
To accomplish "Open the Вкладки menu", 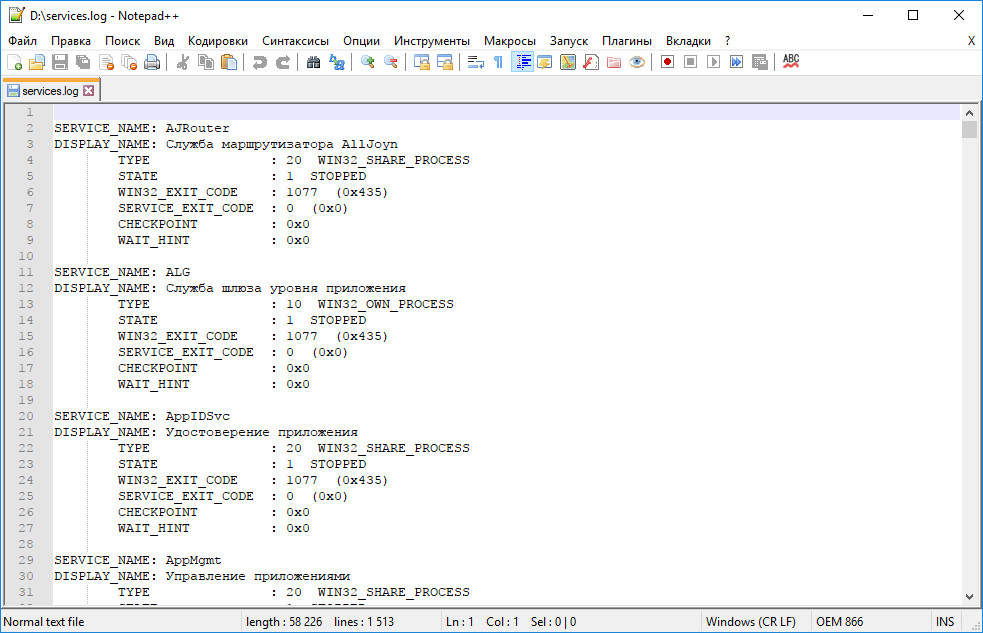I will (x=688, y=41).
